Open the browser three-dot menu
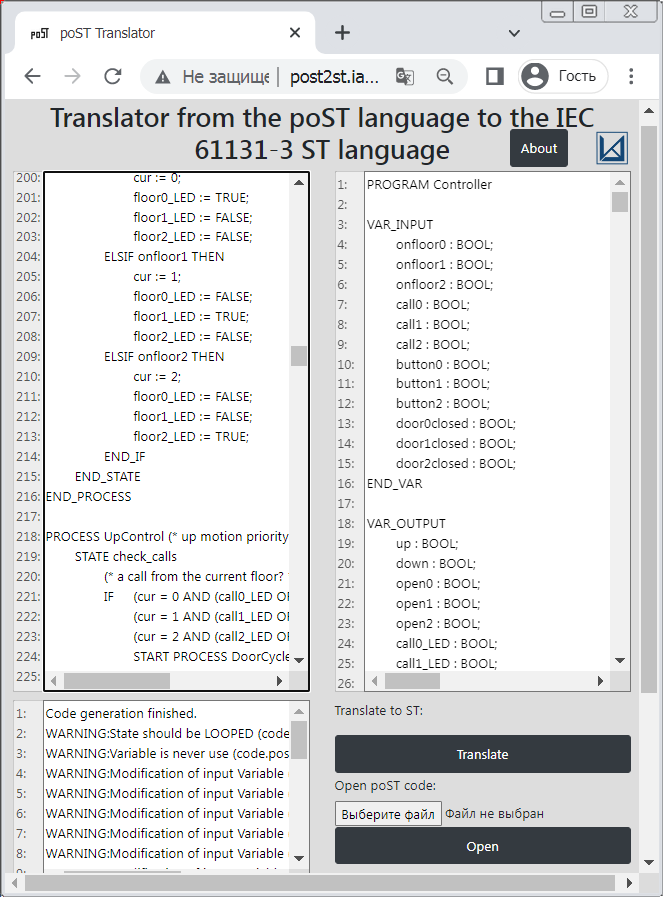This screenshot has height=897, width=663. click(x=631, y=76)
